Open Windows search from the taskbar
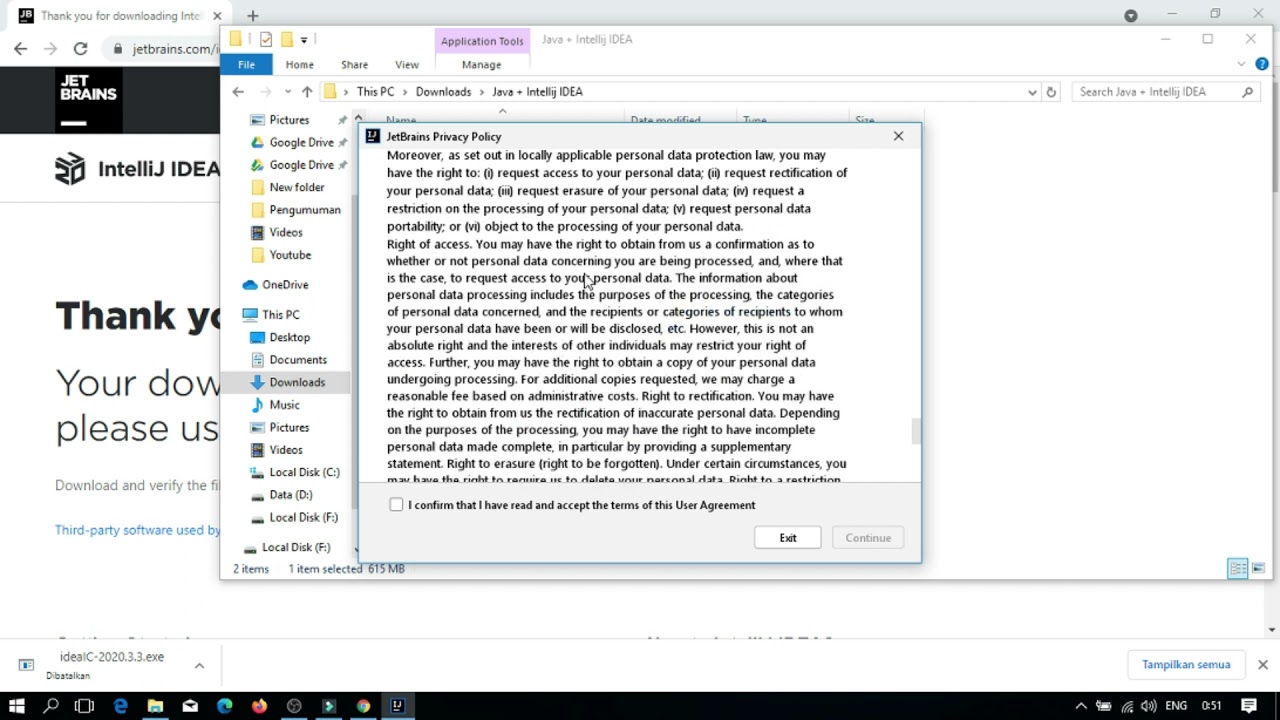 click(x=51, y=706)
